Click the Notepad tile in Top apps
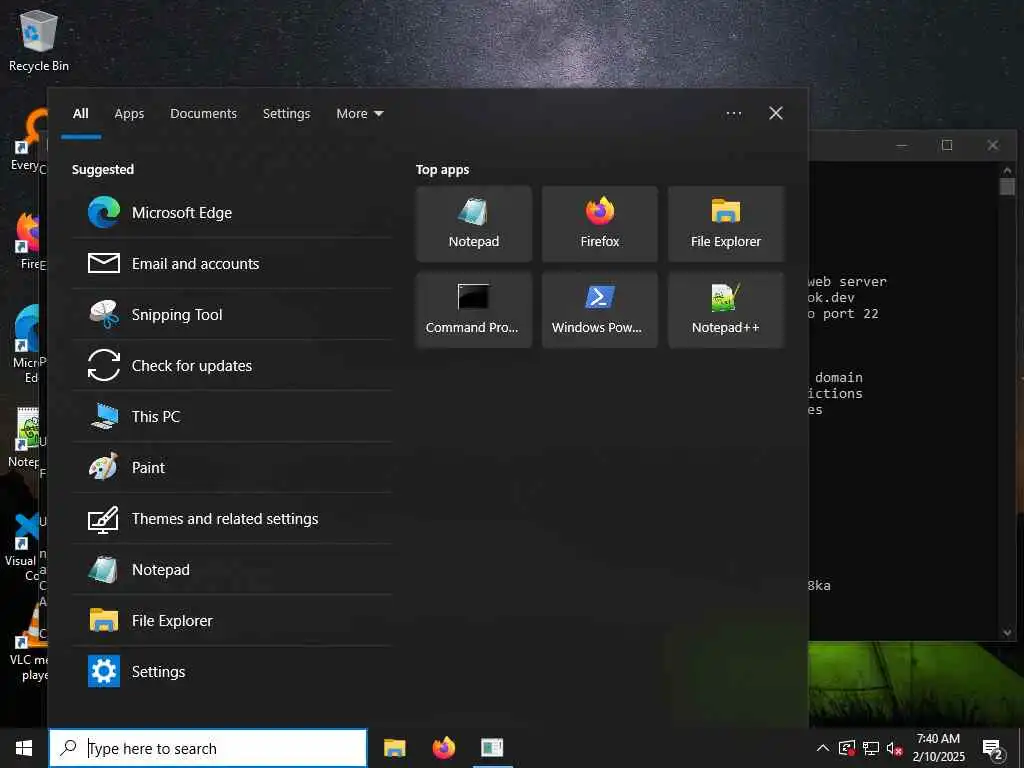Viewport: 1024px width, 768px height. (x=473, y=224)
